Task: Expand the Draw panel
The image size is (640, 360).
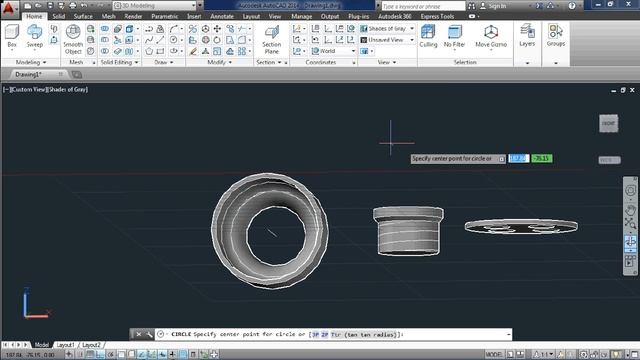Action: 164,62
